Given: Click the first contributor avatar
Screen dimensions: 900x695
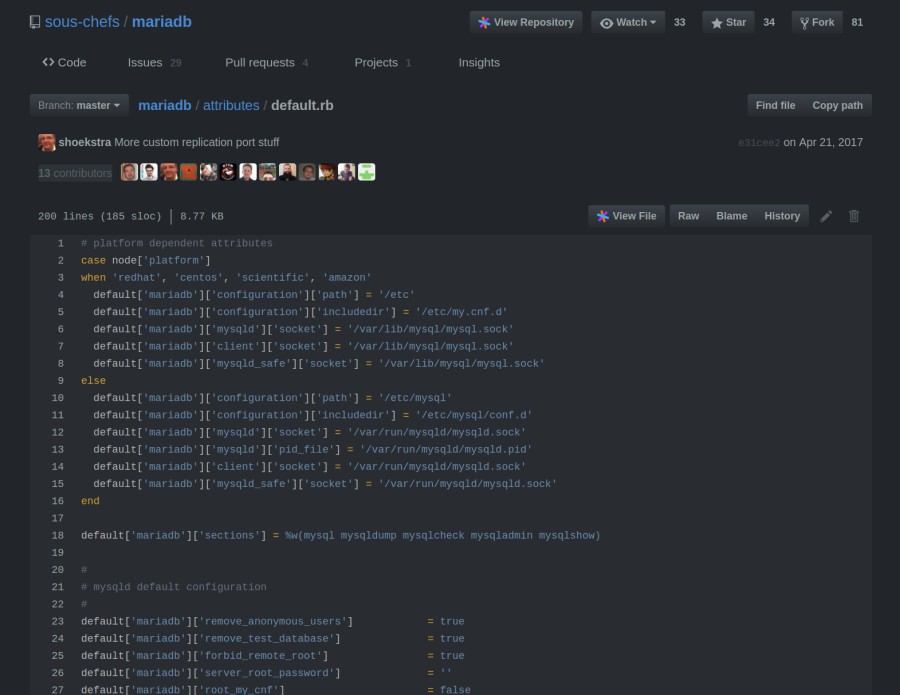Looking at the screenshot, I should (x=129, y=172).
